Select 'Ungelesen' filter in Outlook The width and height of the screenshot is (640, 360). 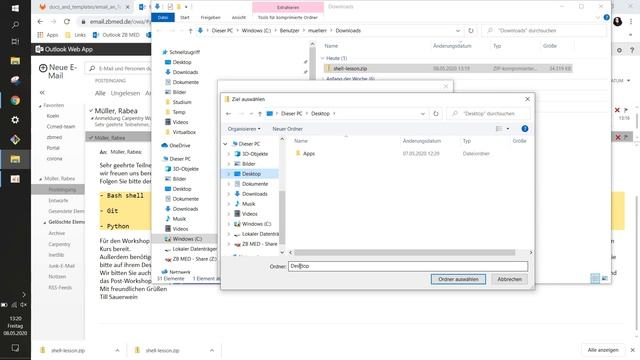point(125,93)
